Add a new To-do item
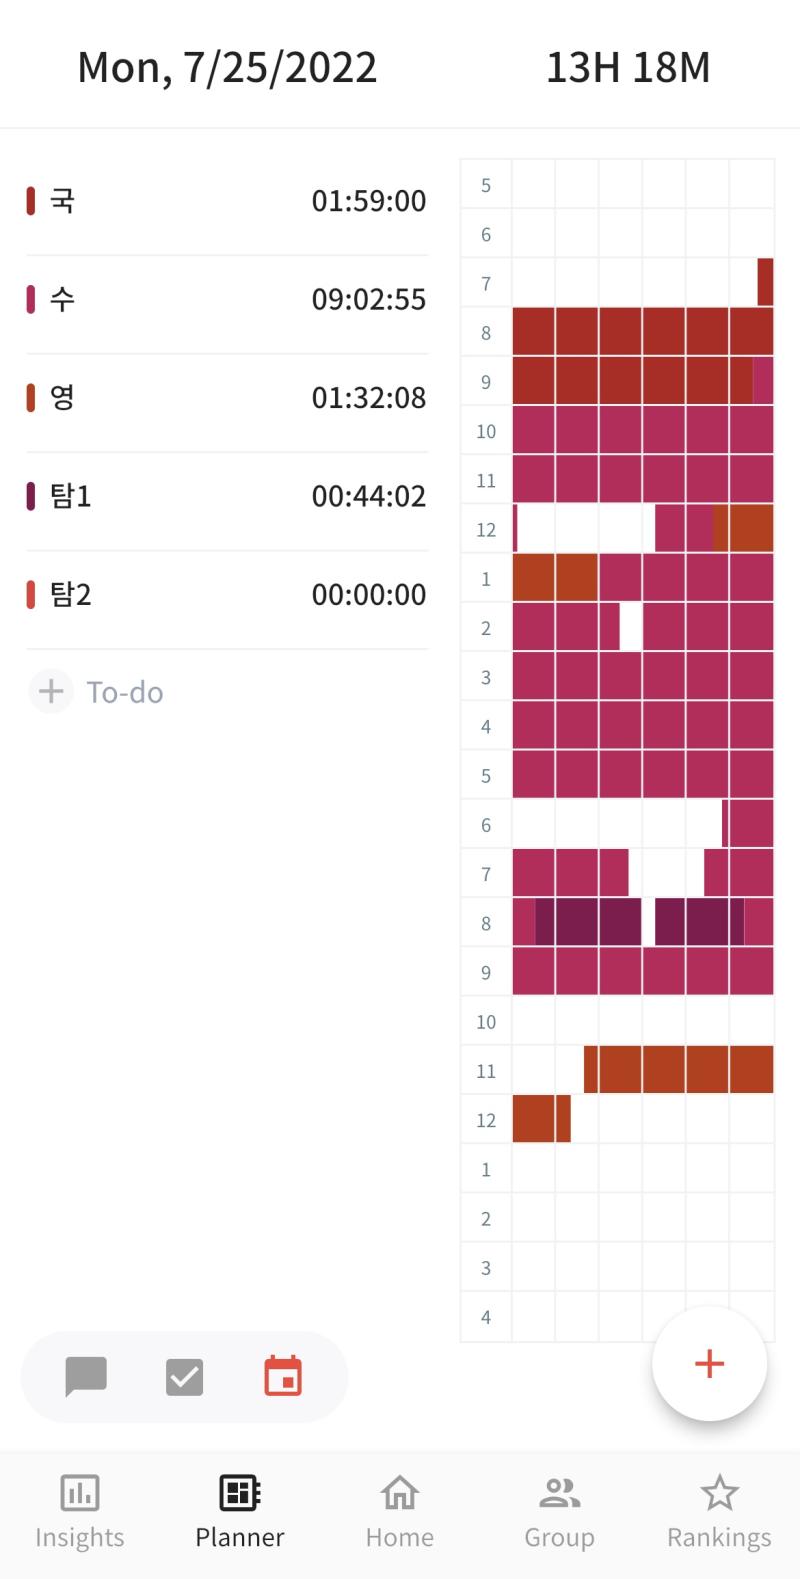This screenshot has width=800, height=1579. tap(125, 692)
